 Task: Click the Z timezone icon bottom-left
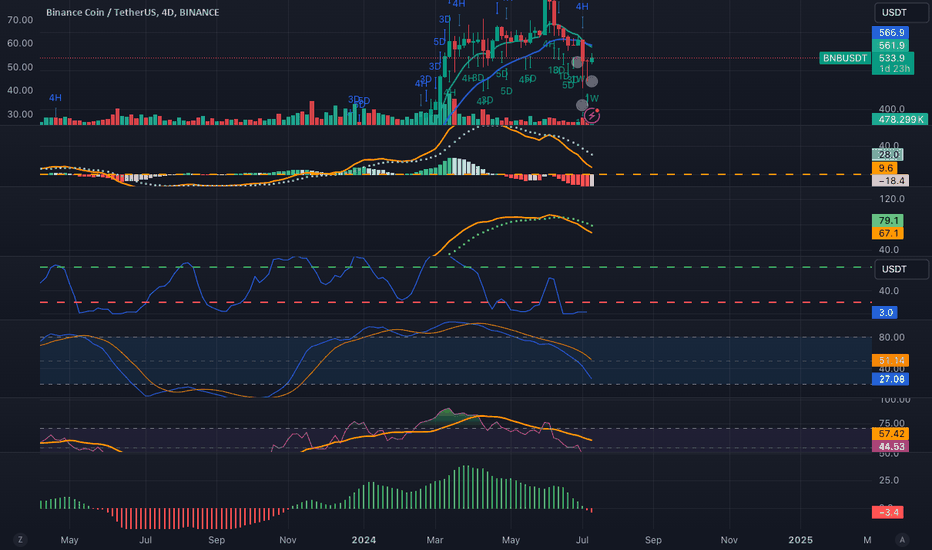(20, 540)
